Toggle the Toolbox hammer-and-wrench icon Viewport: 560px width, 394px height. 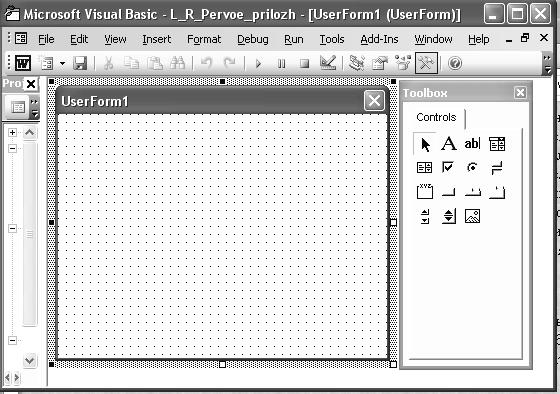[426, 63]
